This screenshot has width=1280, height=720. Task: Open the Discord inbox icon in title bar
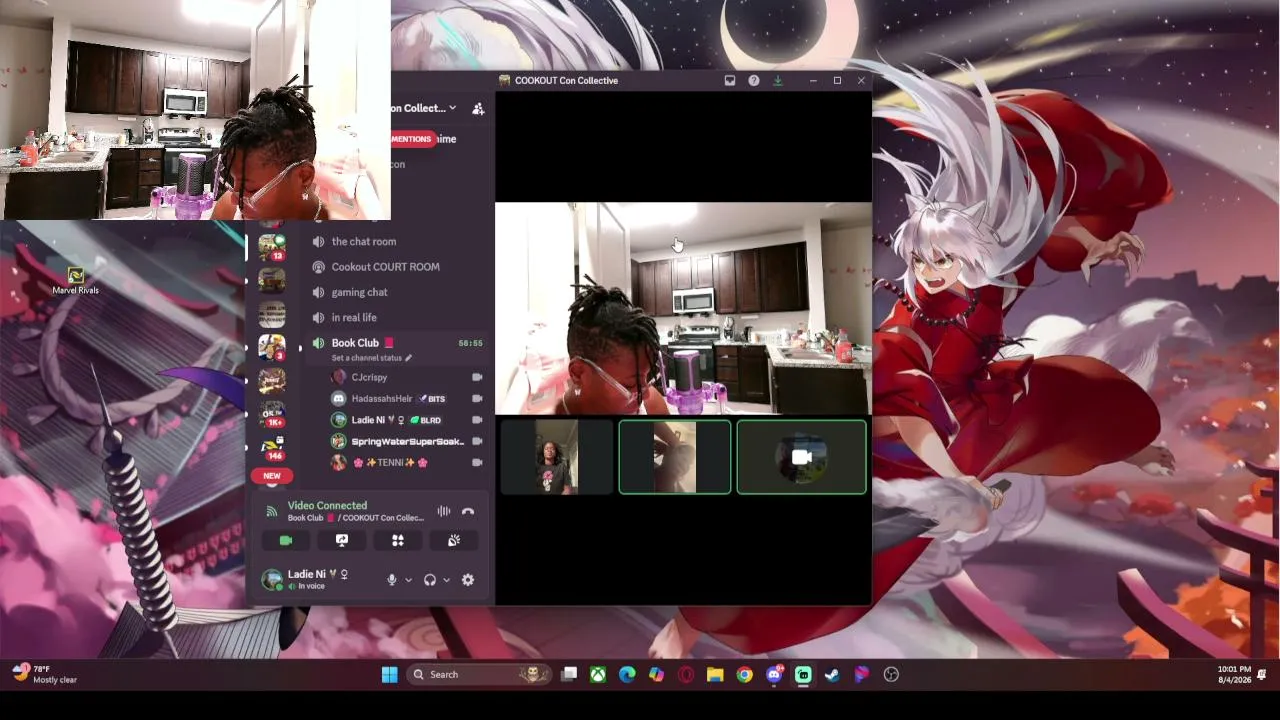[x=730, y=80]
